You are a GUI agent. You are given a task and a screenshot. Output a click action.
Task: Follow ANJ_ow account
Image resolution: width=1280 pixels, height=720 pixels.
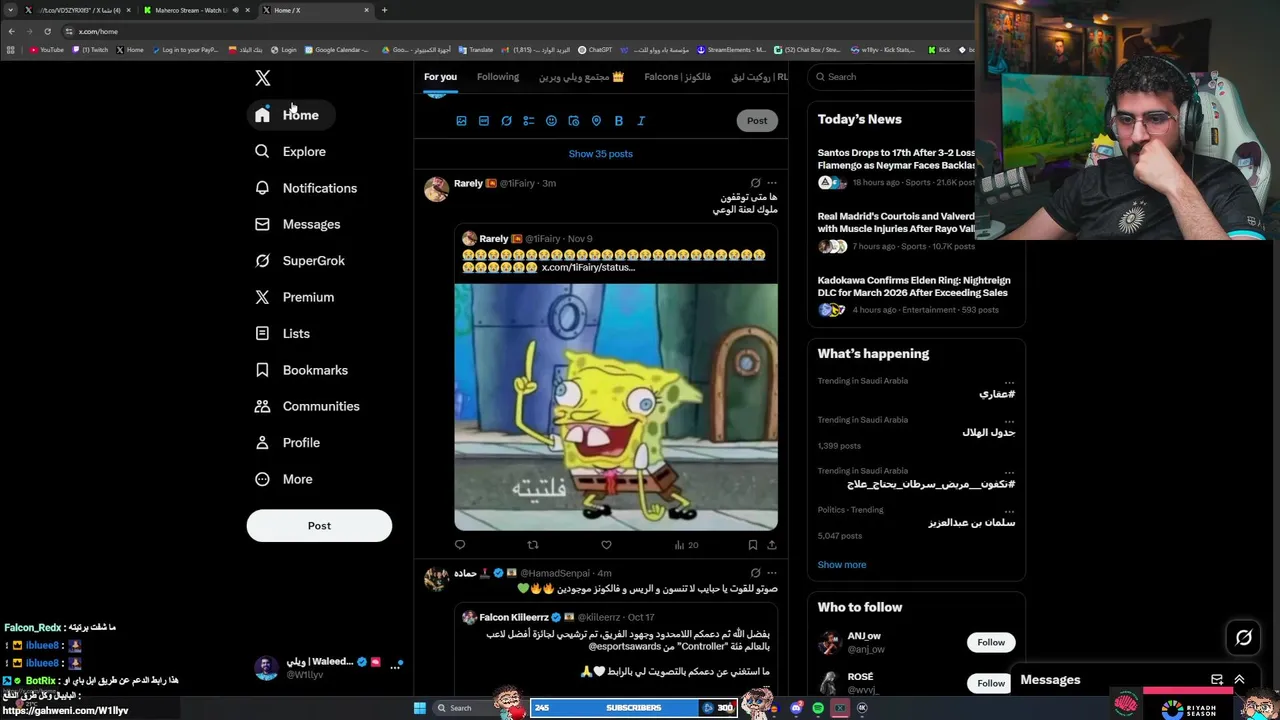(x=991, y=643)
